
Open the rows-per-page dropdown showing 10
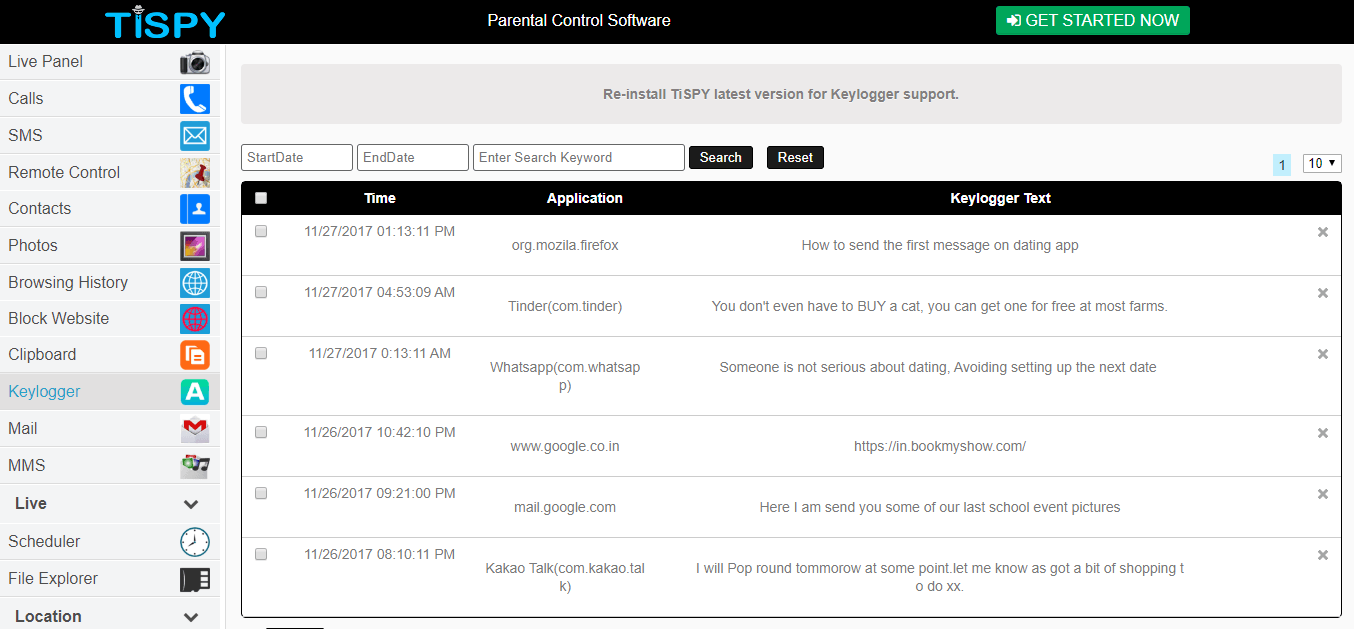1322,163
